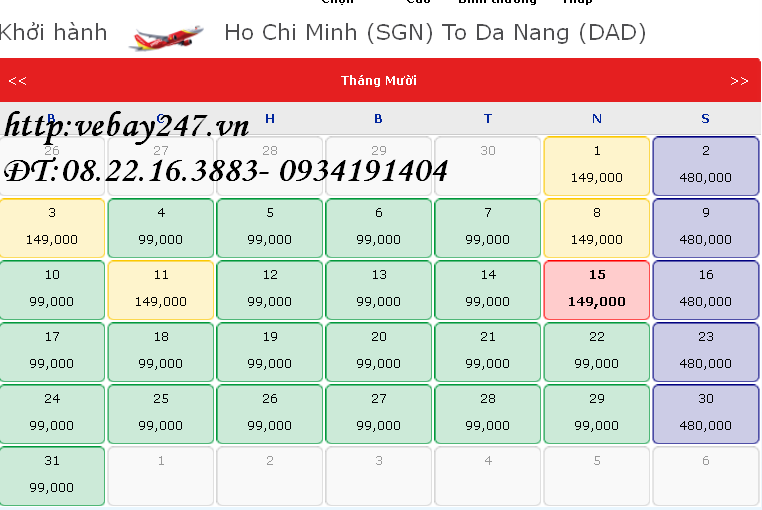
Task: Click the VietJet airplane logo
Action: (165, 36)
